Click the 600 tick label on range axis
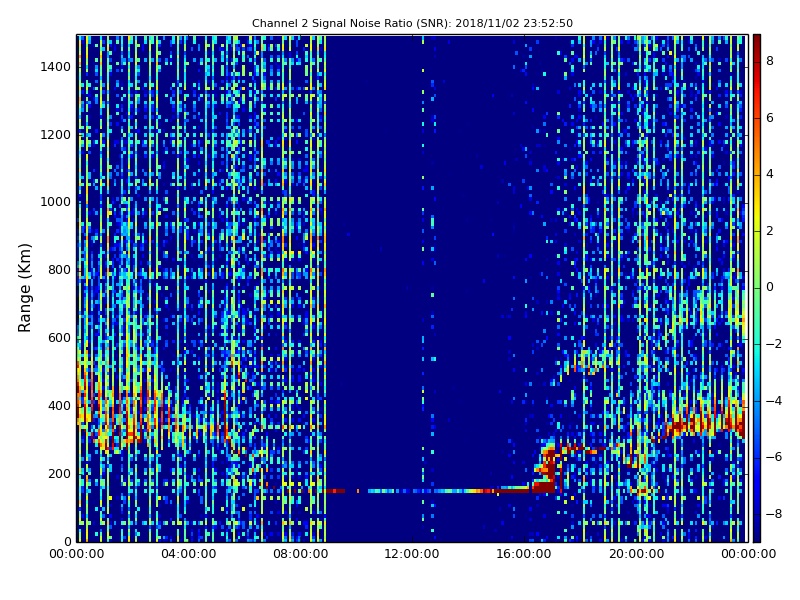This screenshot has height=600, width=800. [59, 338]
